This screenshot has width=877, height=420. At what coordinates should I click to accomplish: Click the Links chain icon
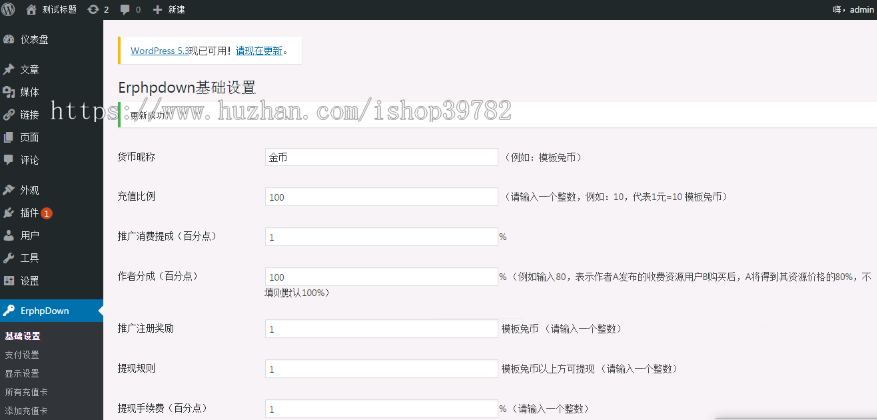point(8,115)
